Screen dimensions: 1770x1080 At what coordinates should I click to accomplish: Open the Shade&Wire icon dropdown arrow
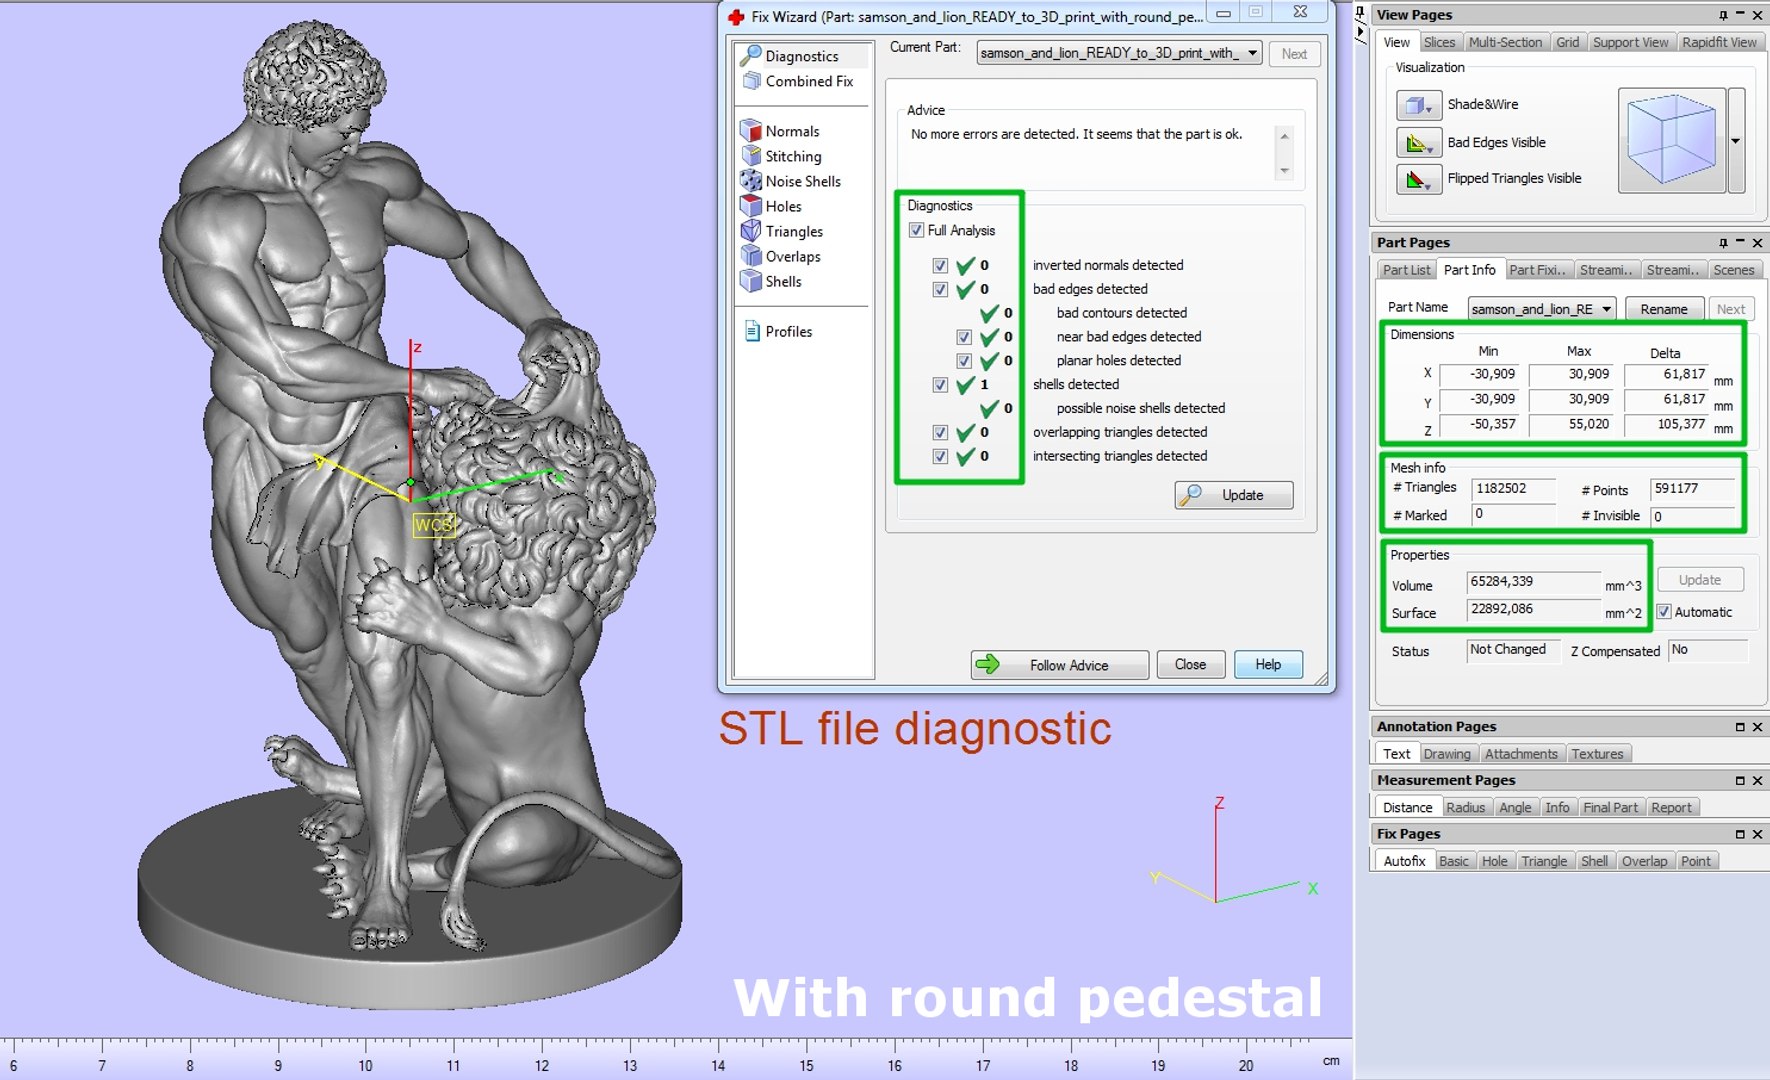(x=1429, y=109)
